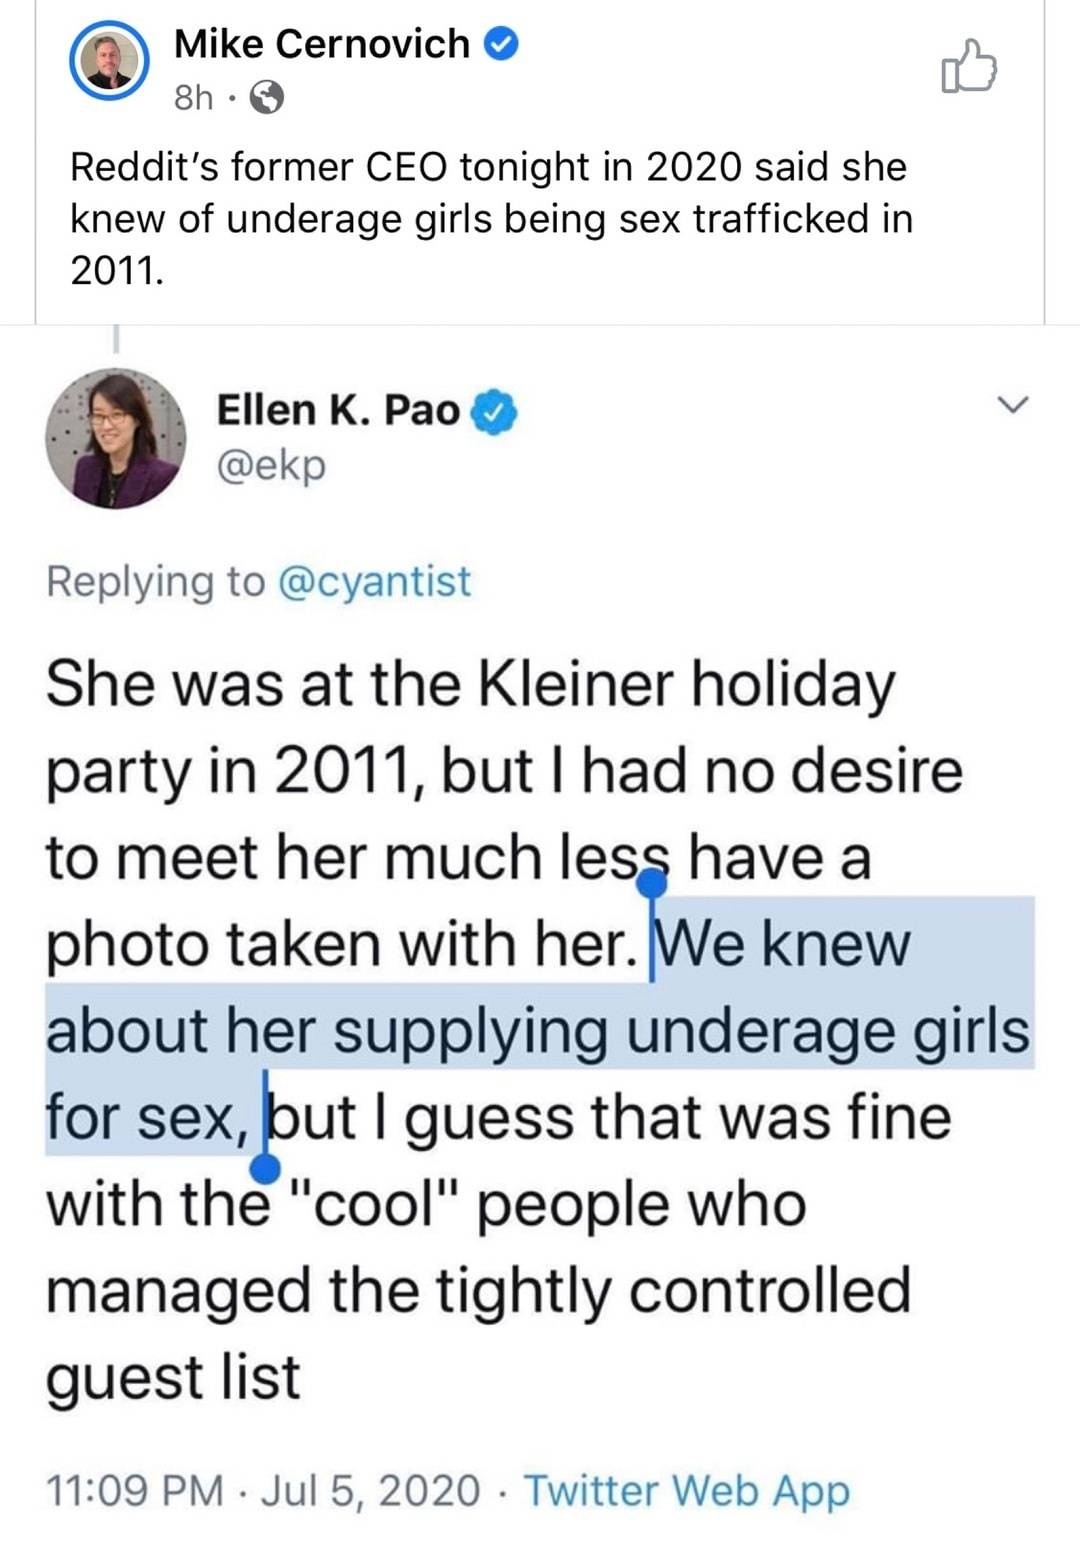Click the 11:09 PM tweet time

click(134, 1490)
